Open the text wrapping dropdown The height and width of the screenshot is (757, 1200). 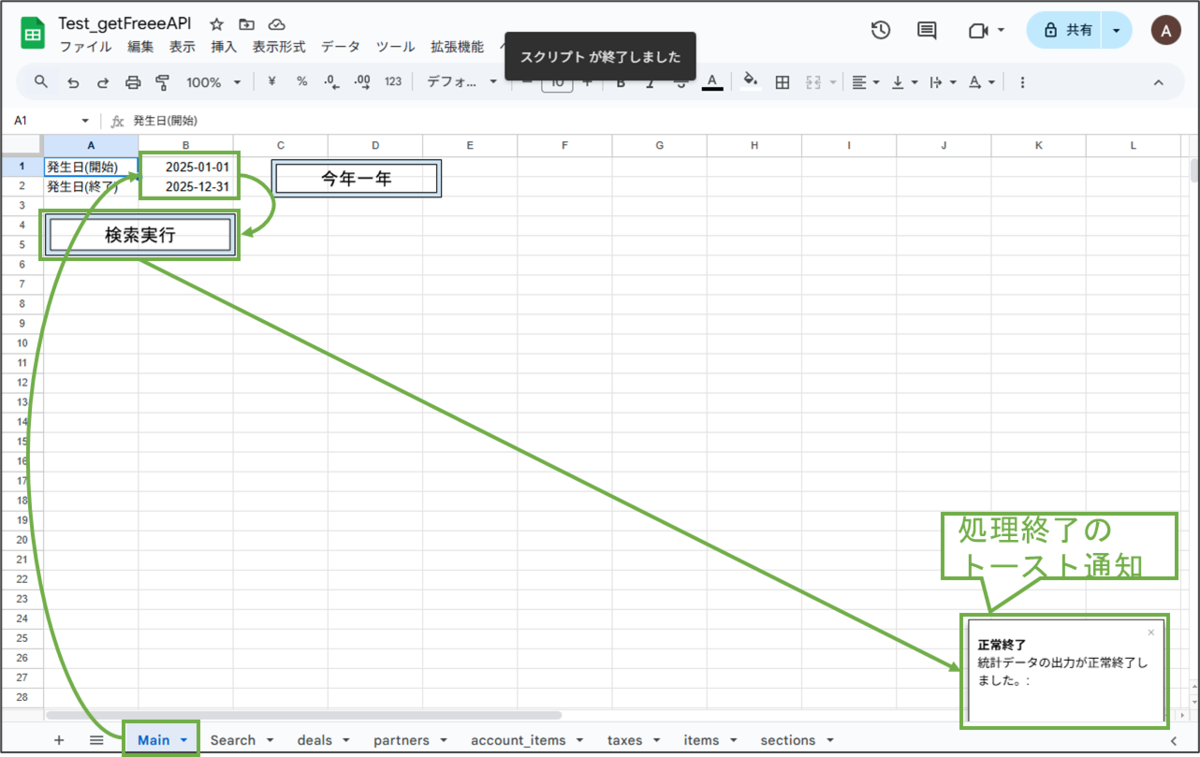click(x=943, y=82)
